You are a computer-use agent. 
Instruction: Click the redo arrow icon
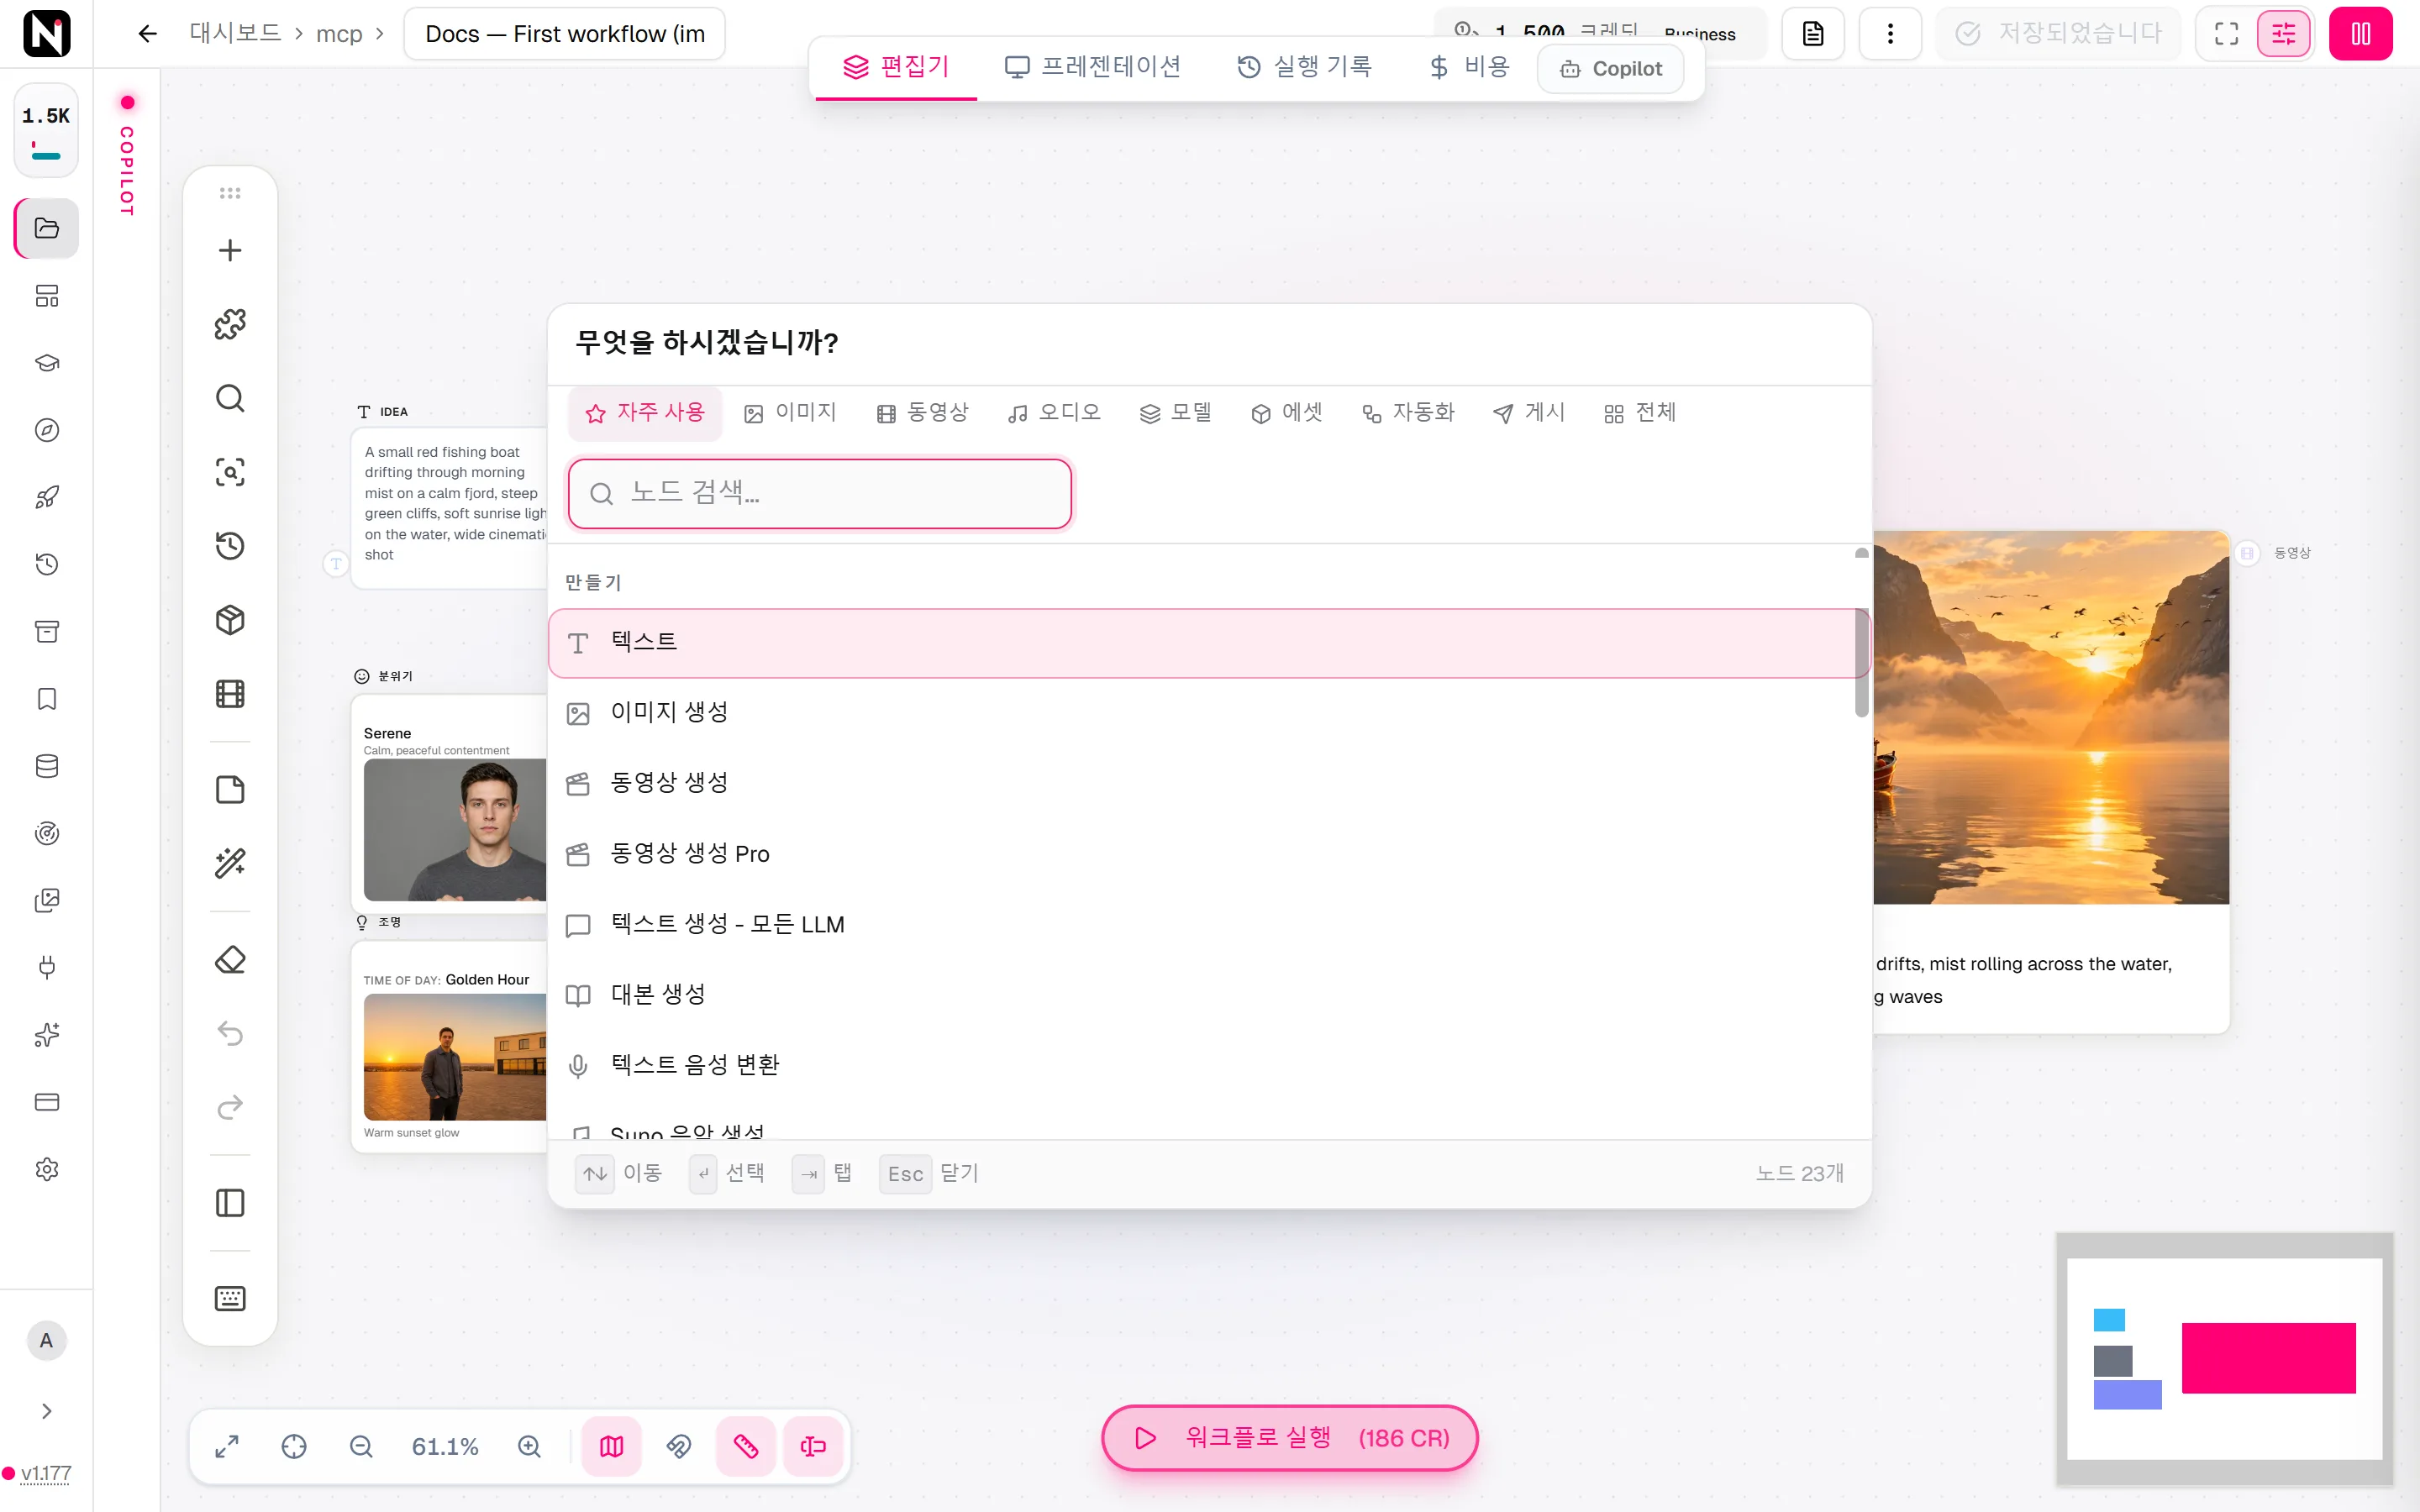(230, 1107)
